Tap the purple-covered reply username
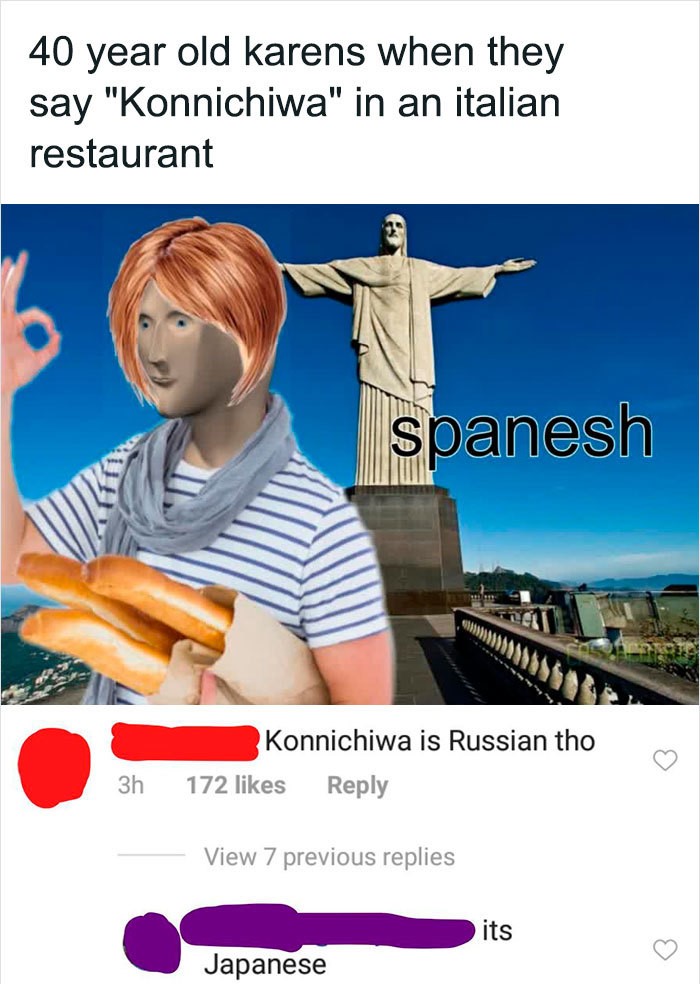 tap(326, 926)
